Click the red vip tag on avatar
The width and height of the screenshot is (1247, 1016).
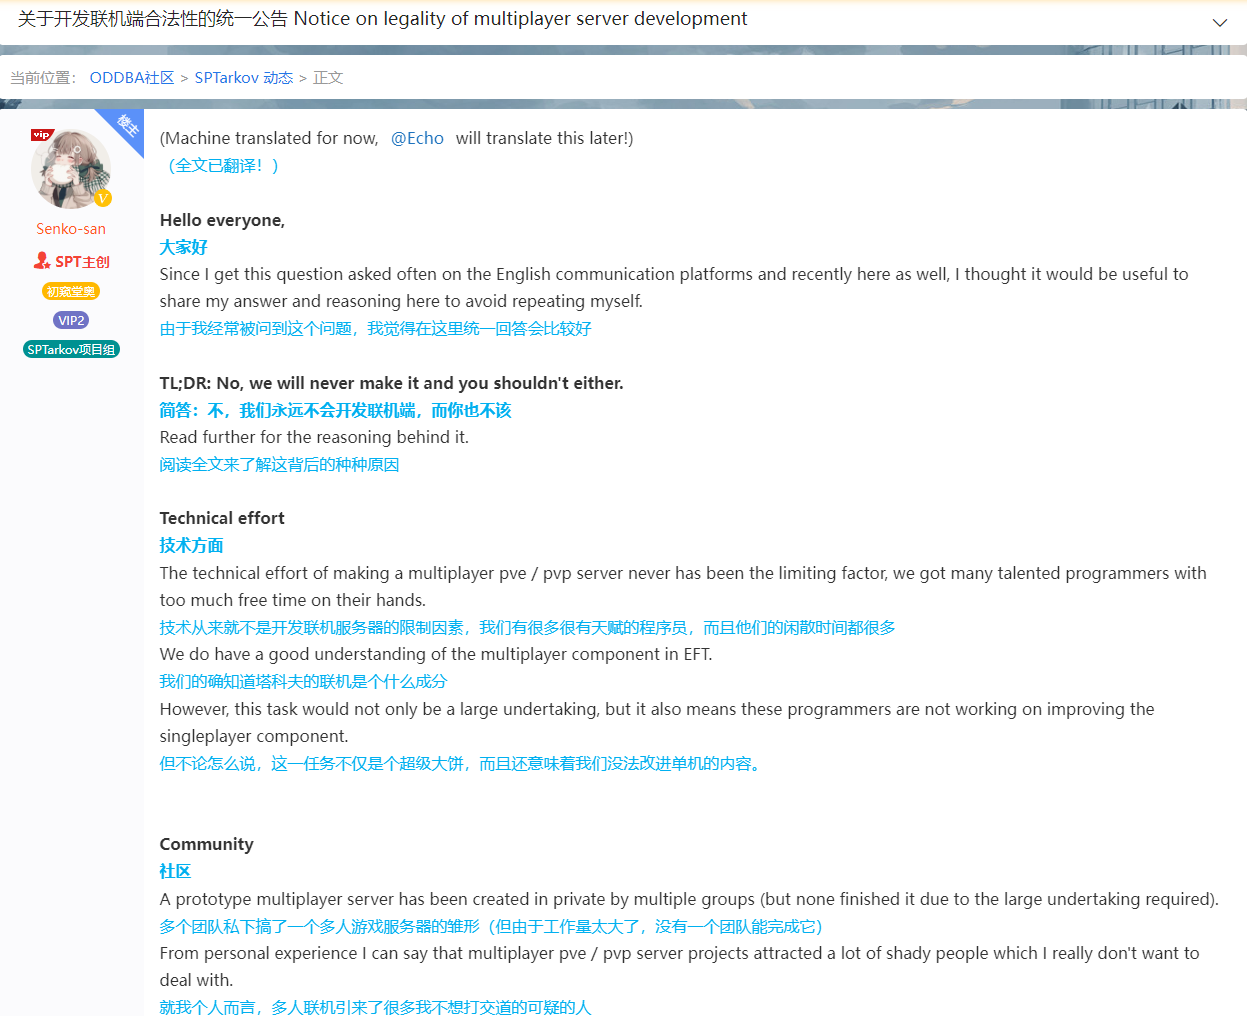click(x=41, y=135)
